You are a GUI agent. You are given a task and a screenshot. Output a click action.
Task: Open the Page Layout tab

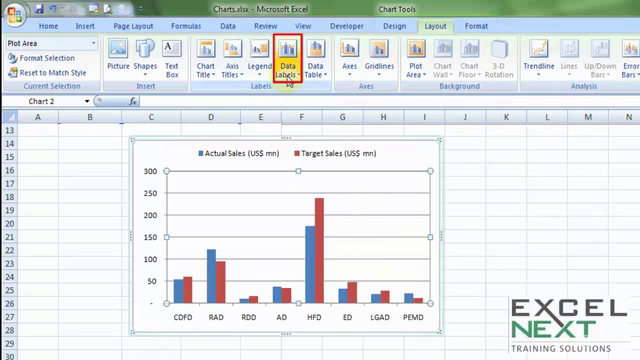point(133,26)
